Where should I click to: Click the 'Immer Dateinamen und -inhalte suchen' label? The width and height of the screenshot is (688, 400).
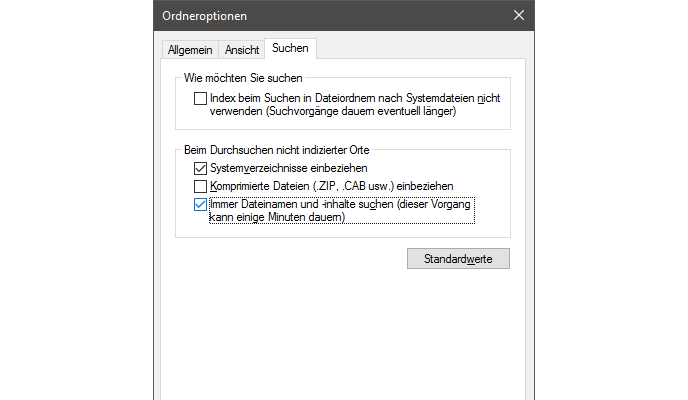click(x=300, y=204)
